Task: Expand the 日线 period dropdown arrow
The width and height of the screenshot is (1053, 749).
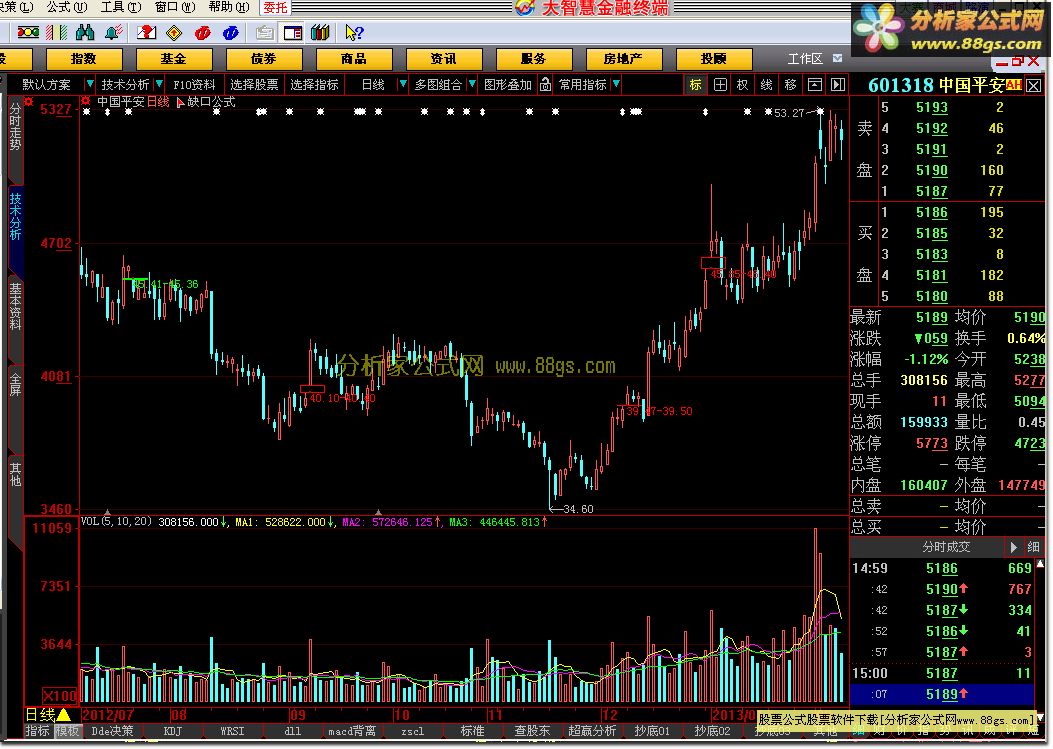Action: 403,85
